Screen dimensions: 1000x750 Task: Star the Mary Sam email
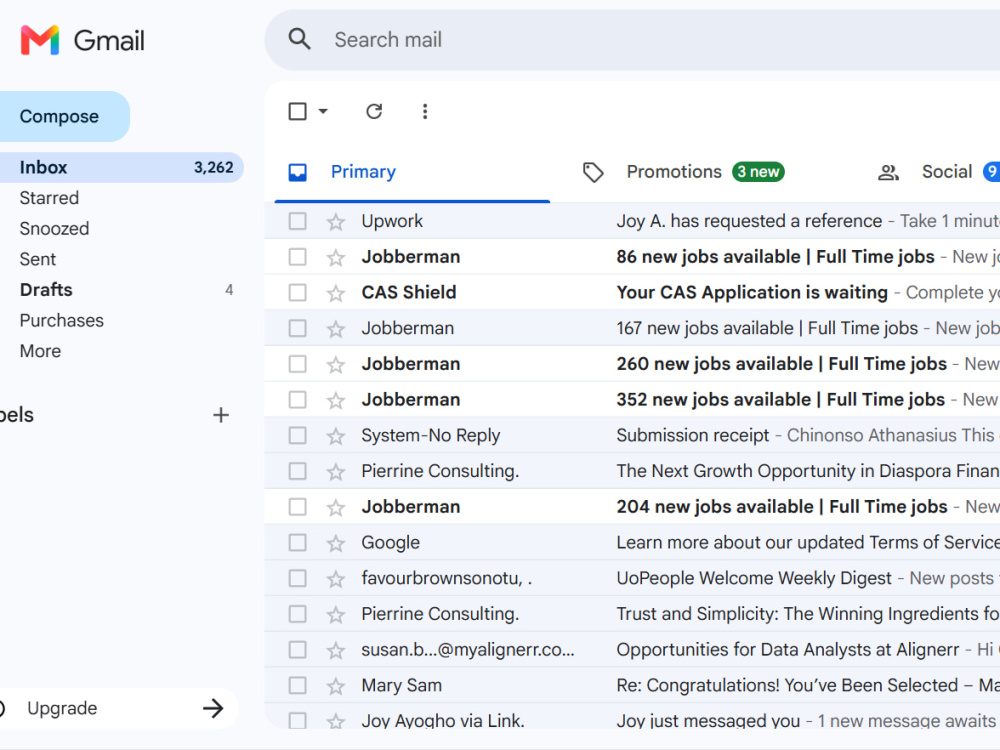pyautogui.click(x=335, y=686)
